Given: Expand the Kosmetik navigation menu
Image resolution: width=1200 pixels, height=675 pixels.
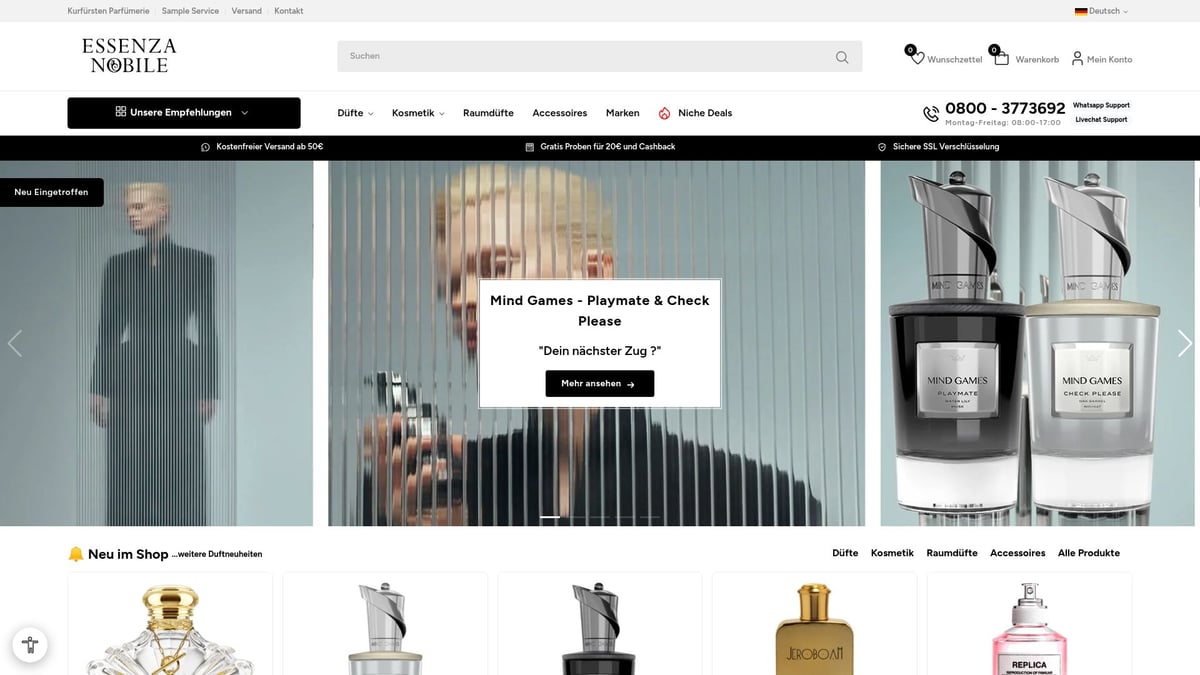Looking at the screenshot, I should 418,113.
